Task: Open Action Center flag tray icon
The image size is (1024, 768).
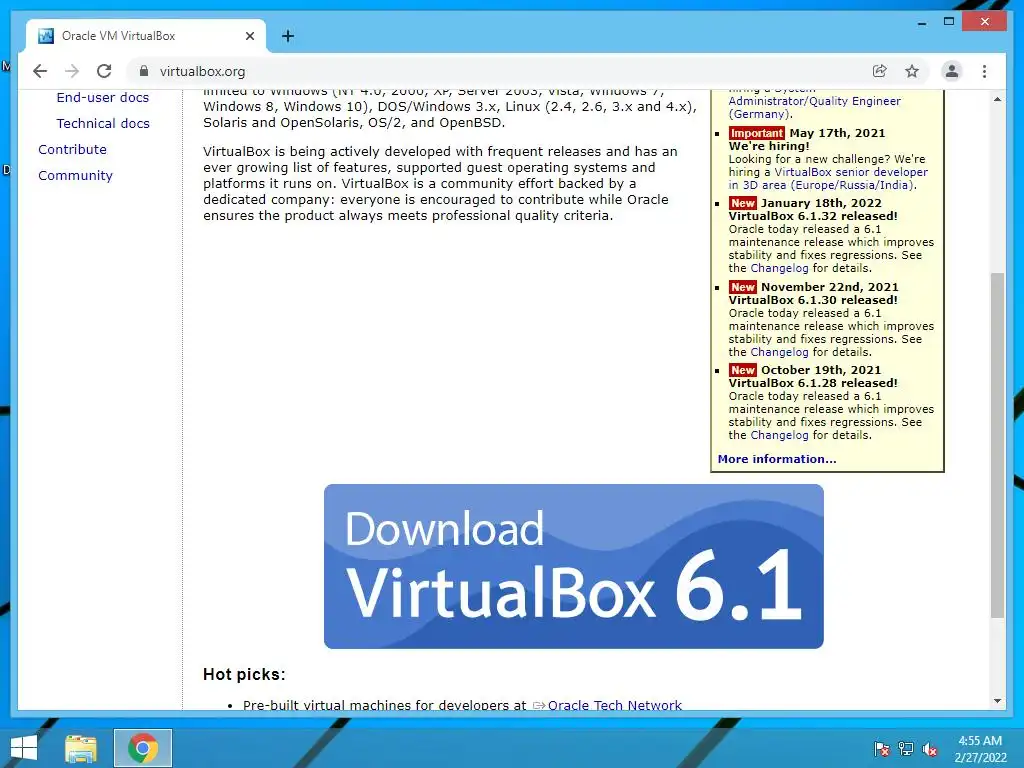Action: point(881,749)
